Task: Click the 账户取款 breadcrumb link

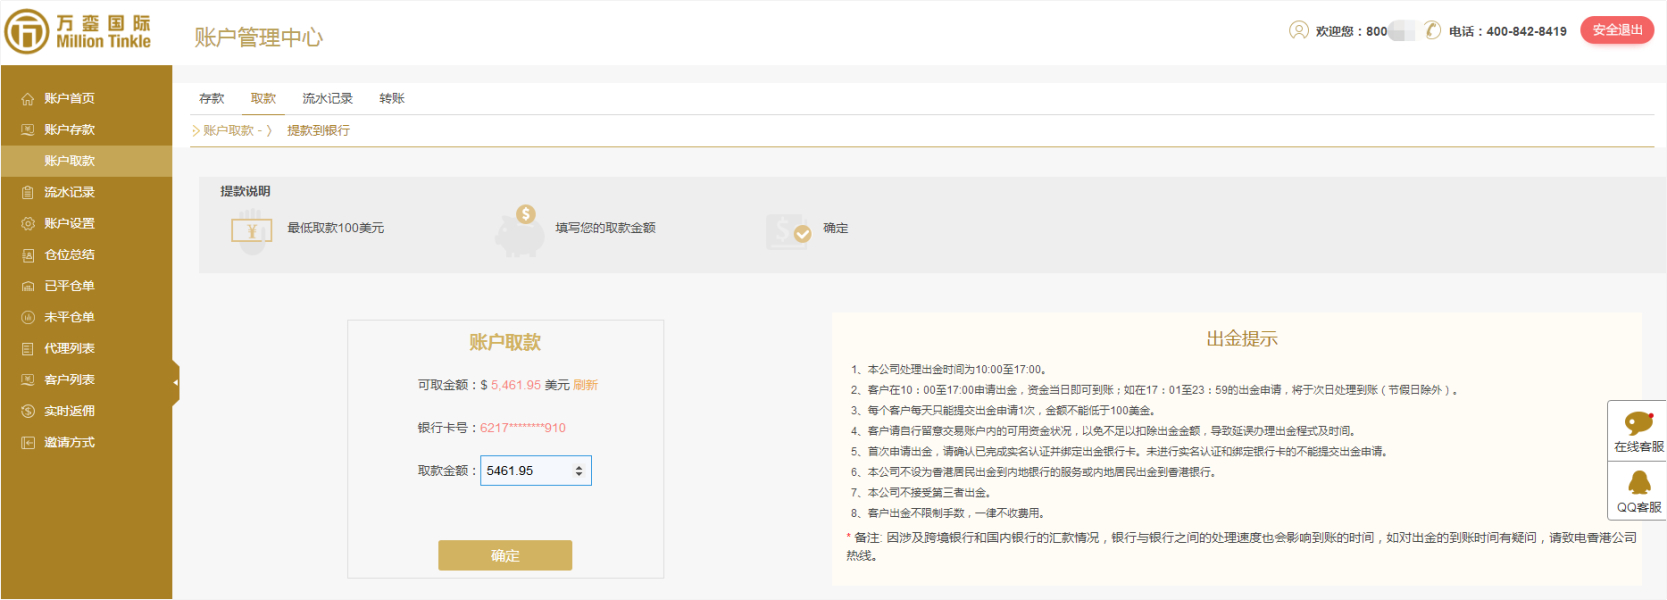Action: click(x=228, y=131)
